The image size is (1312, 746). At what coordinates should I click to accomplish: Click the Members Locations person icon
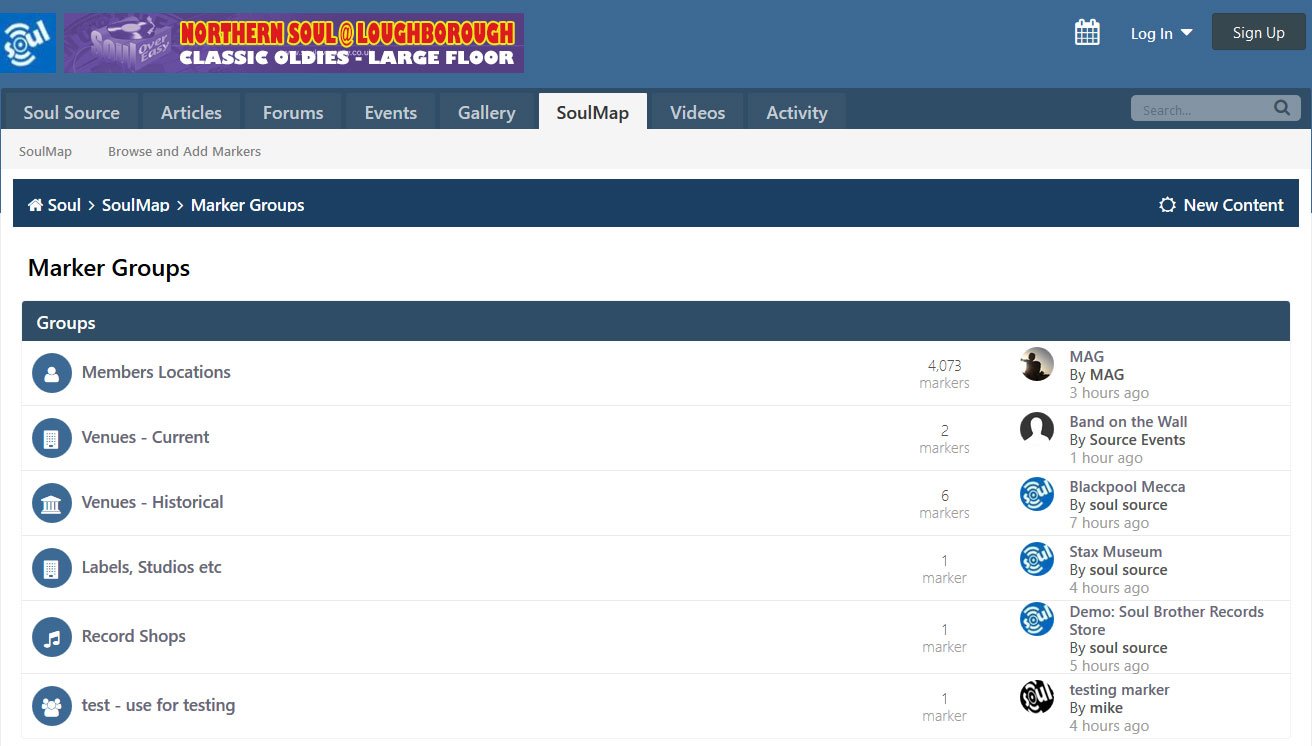(x=52, y=373)
